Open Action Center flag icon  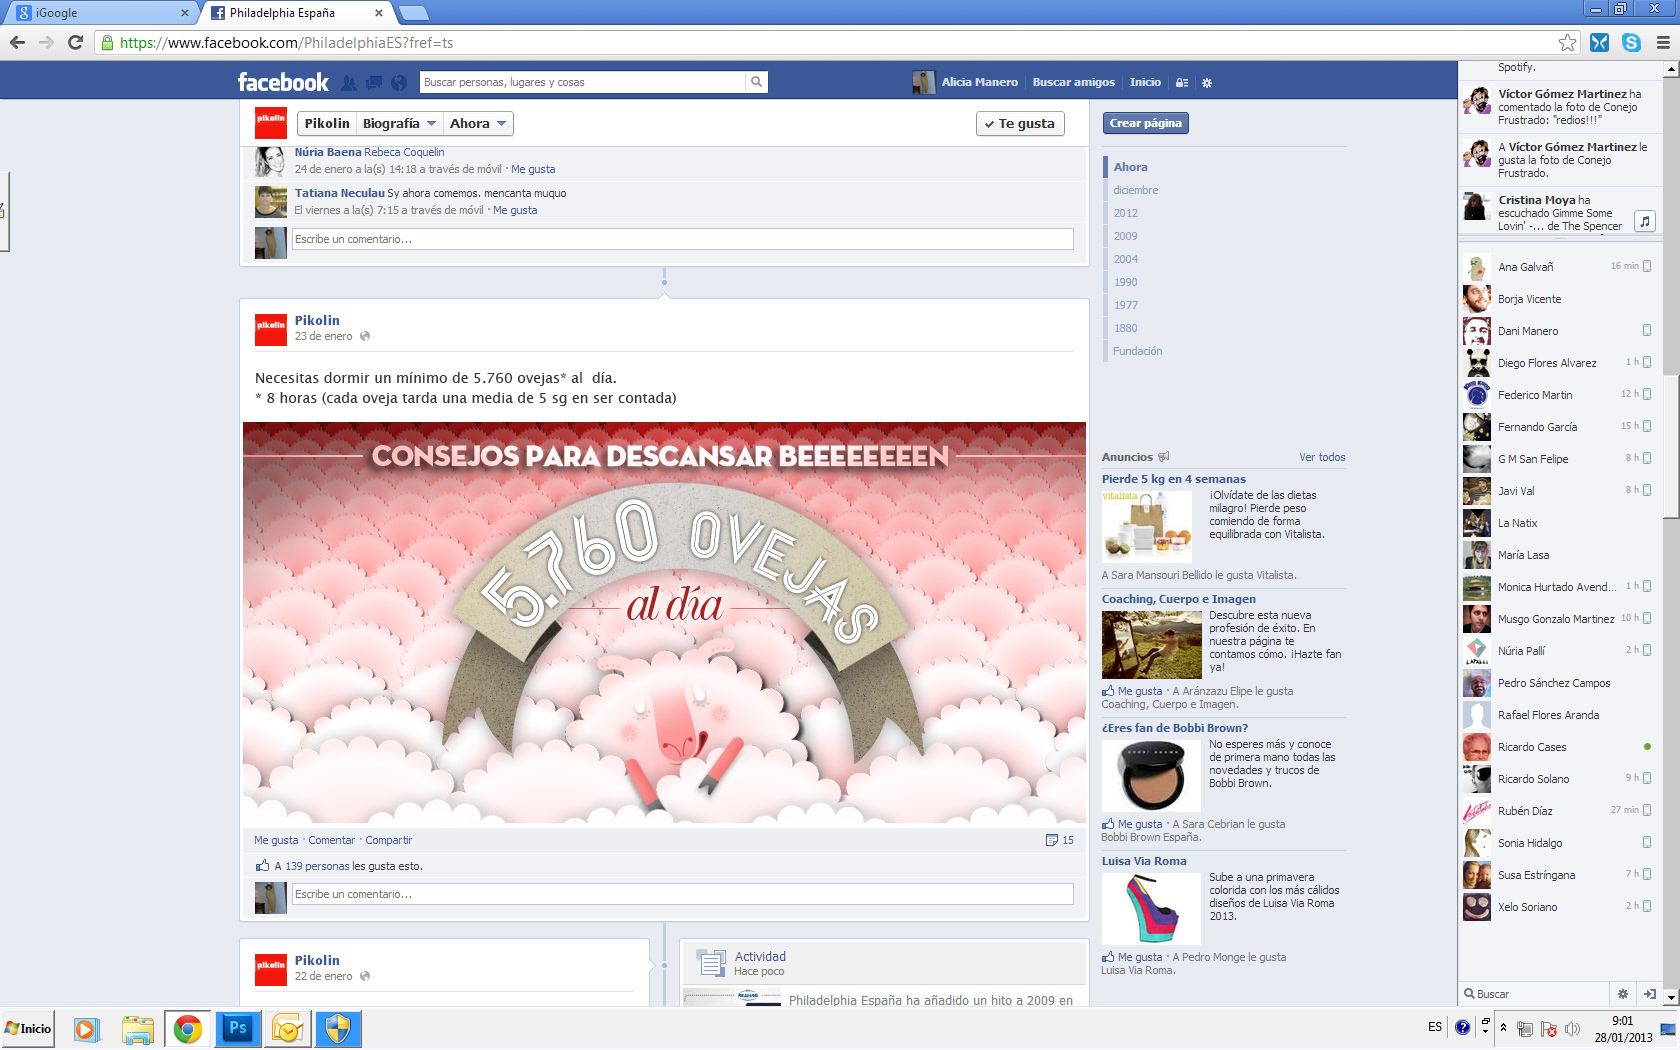tap(1548, 1028)
